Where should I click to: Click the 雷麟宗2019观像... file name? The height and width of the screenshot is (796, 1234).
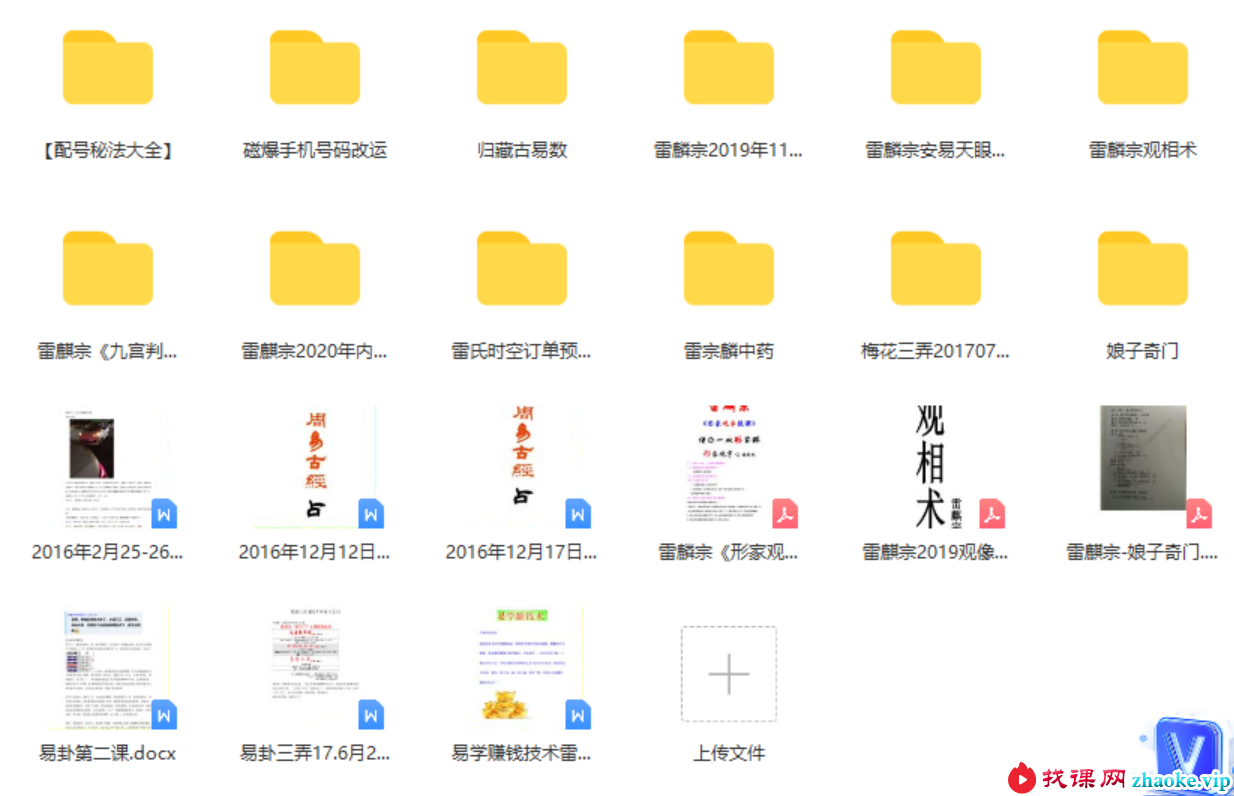936,552
